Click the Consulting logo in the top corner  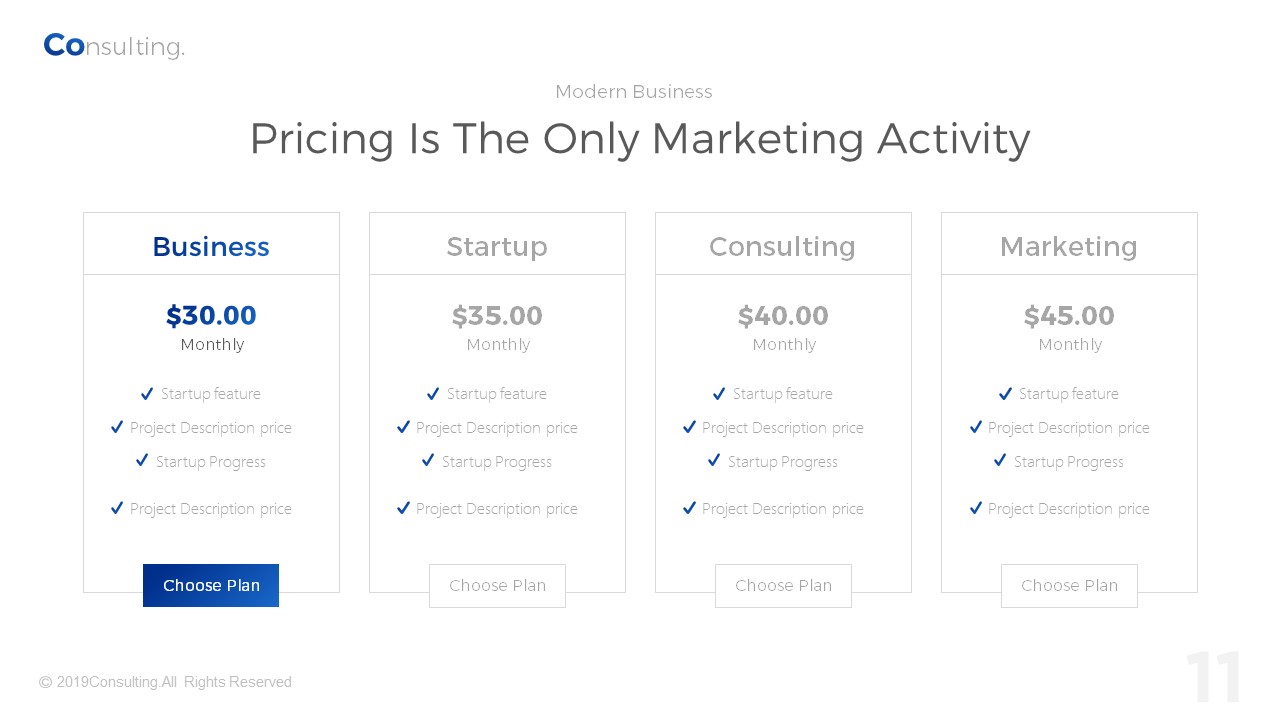point(114,46)
